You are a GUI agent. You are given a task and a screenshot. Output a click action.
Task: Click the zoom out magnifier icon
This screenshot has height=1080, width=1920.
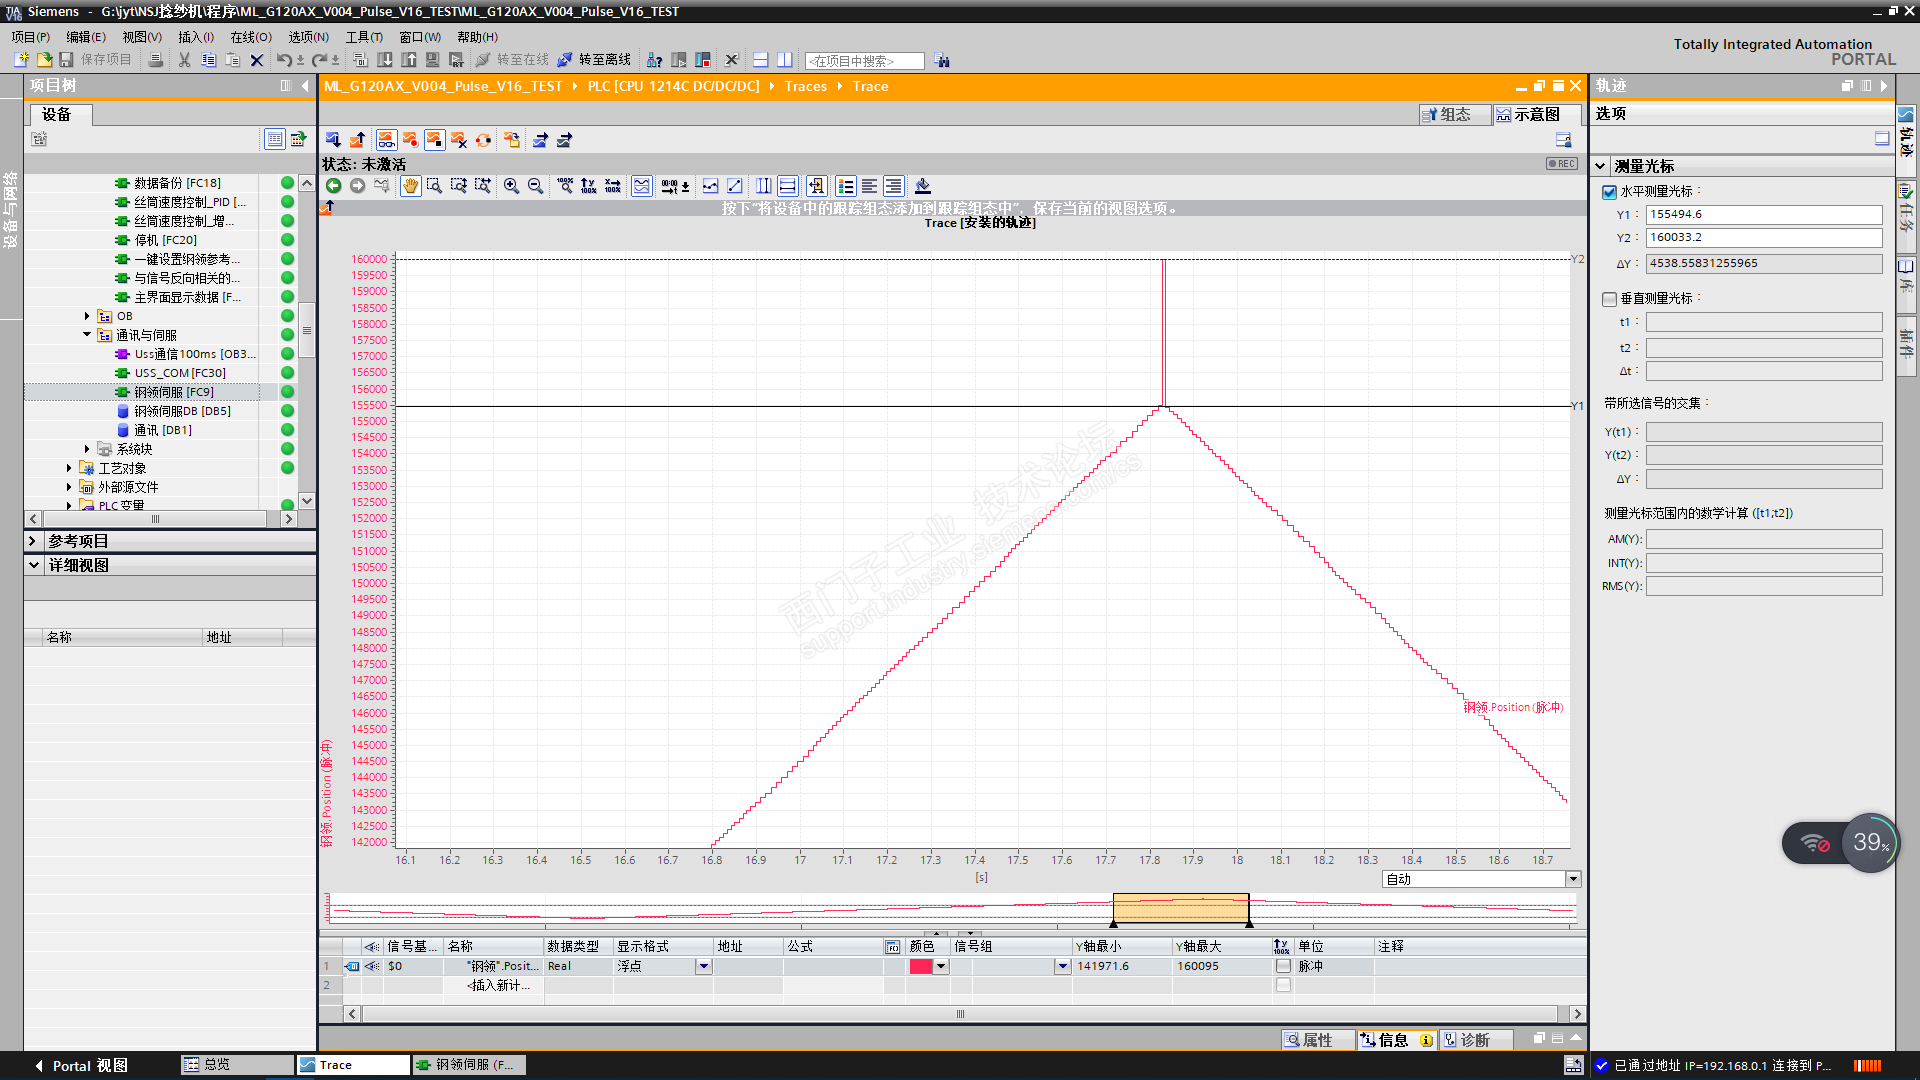pyautogui.click(x=535, y=186)
